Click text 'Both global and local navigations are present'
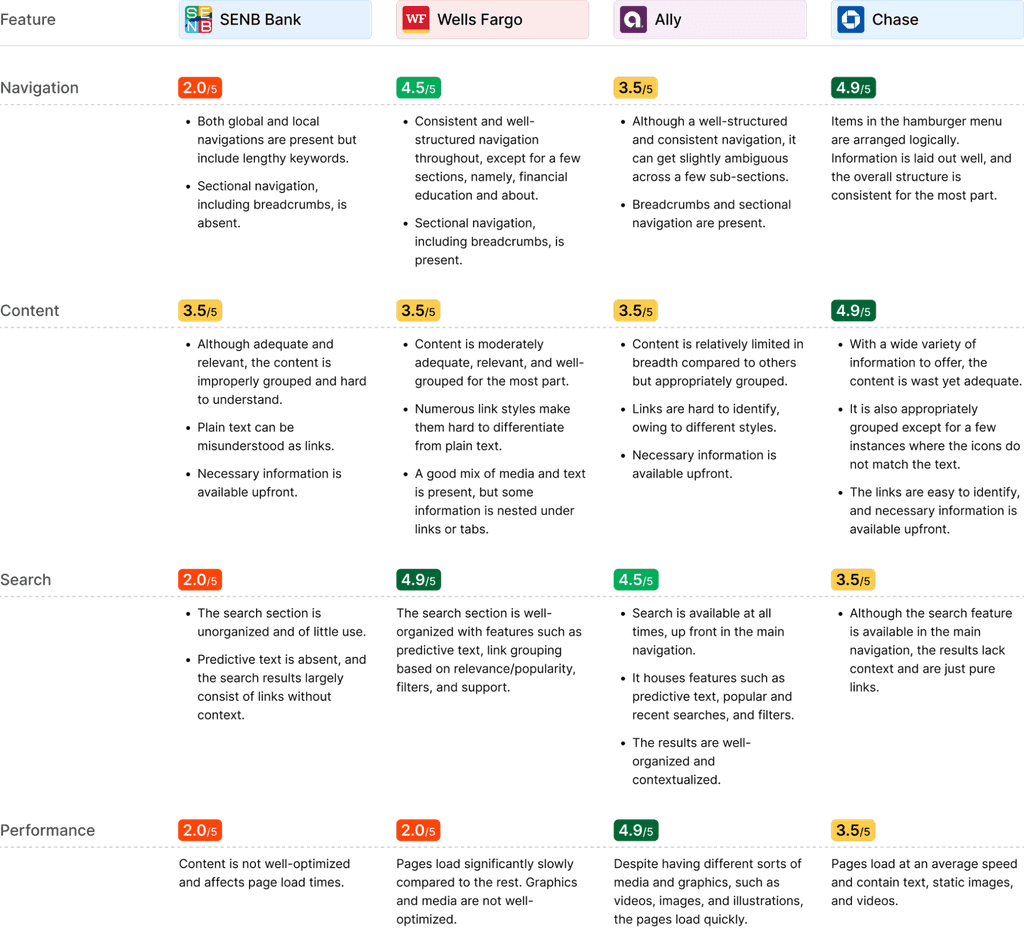Viewport: 1024px width, 928px height. tap(277, 140)
